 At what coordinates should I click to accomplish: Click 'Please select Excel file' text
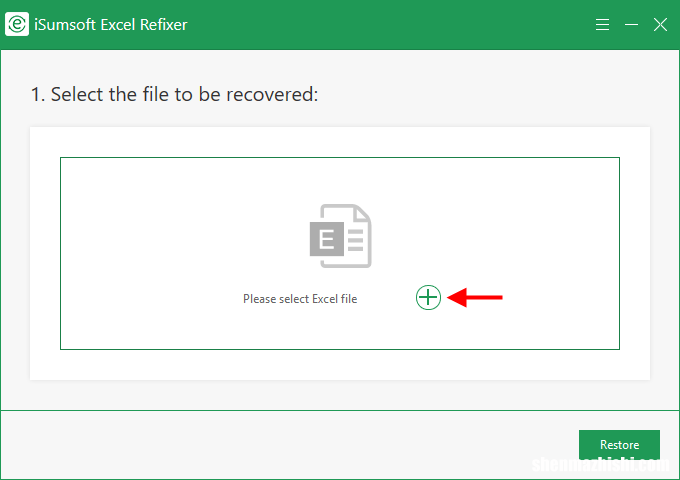(300, 299)
